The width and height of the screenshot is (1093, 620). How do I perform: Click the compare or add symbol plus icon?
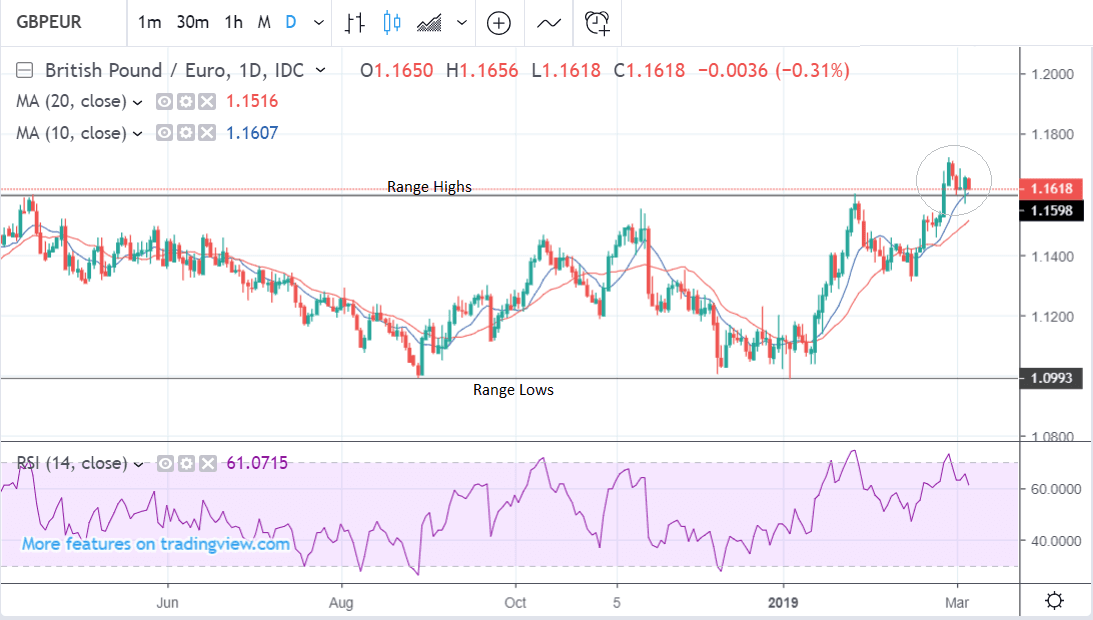point(498,22)
